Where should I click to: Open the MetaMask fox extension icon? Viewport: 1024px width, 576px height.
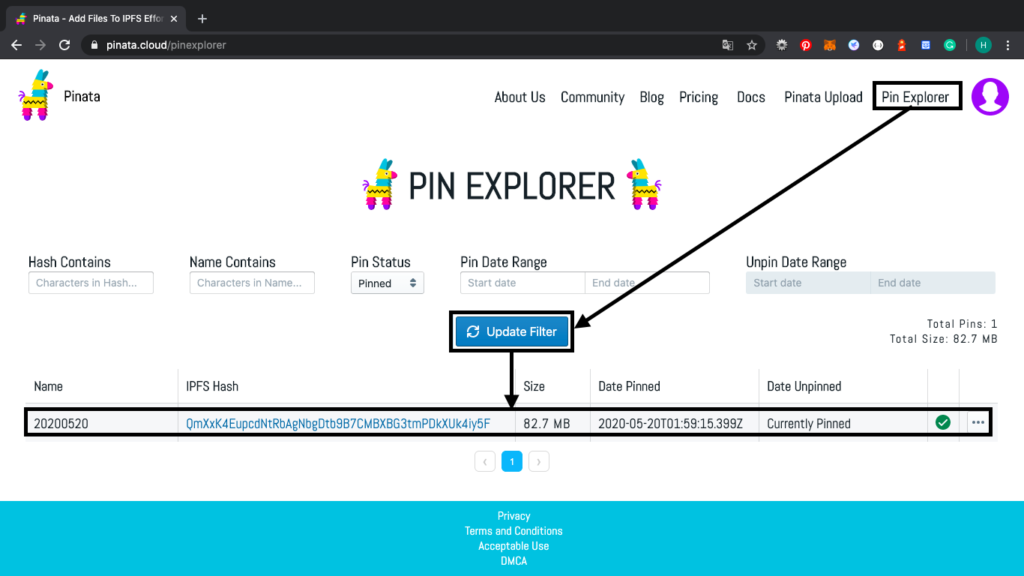pyautogui.click(x=829, y=45)
